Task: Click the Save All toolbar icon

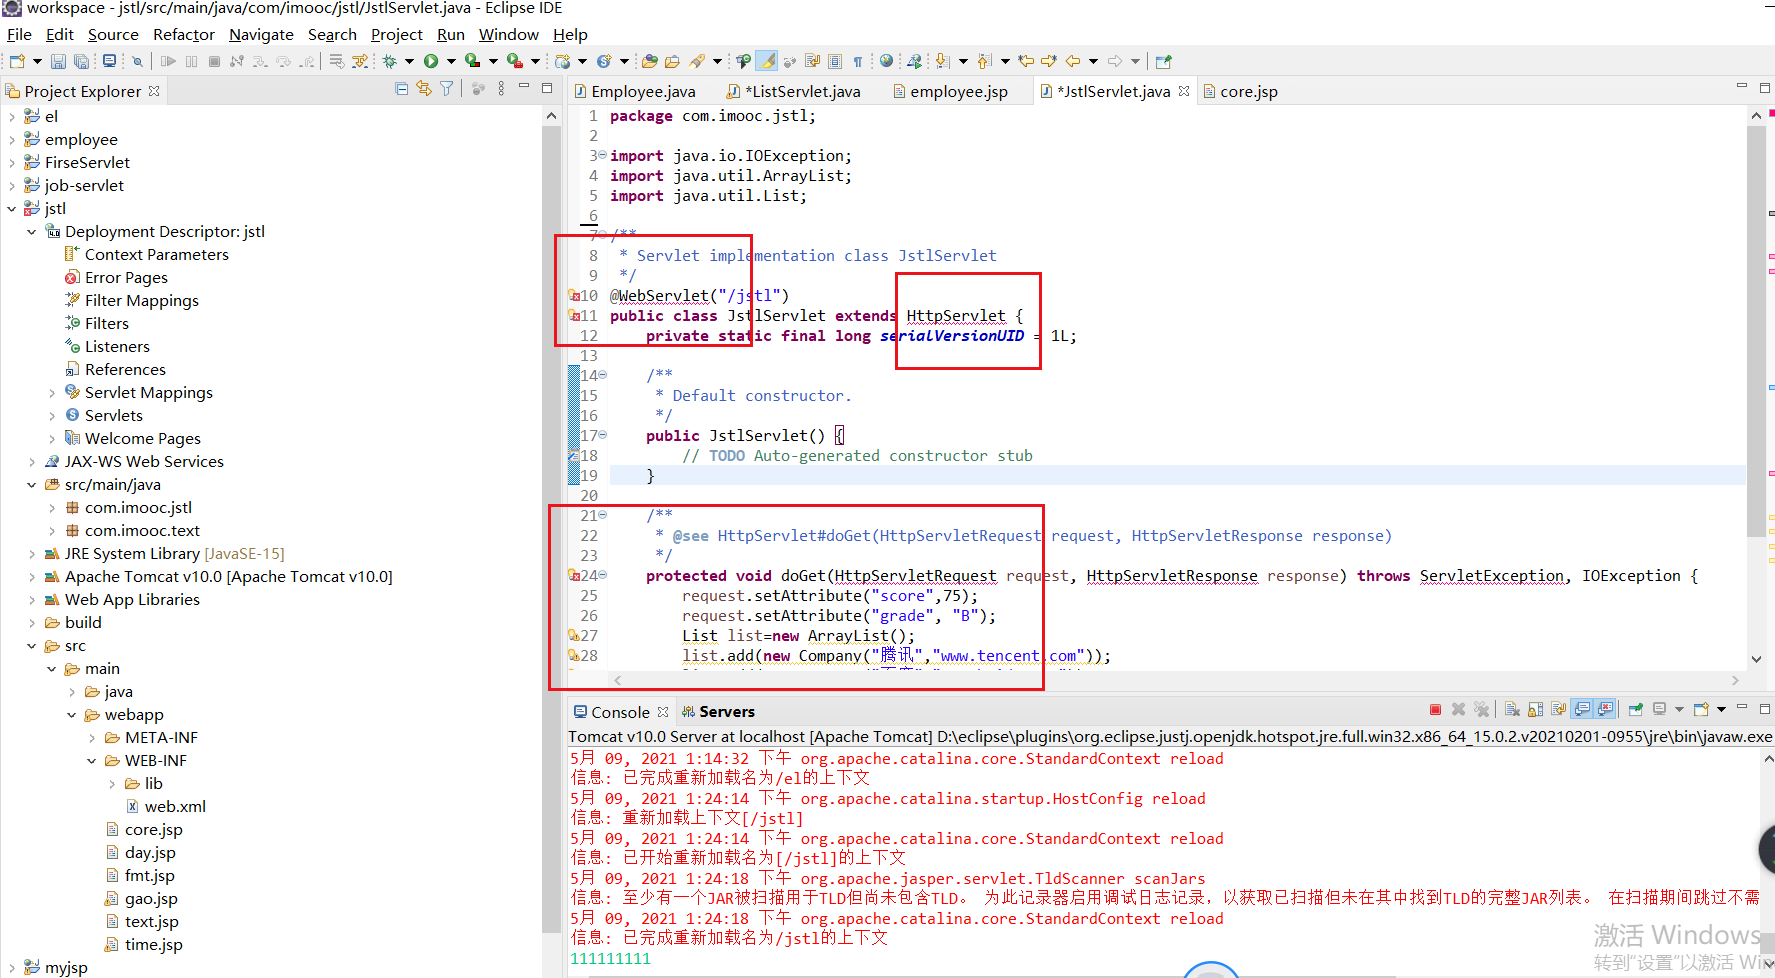Action: [81, 61]
